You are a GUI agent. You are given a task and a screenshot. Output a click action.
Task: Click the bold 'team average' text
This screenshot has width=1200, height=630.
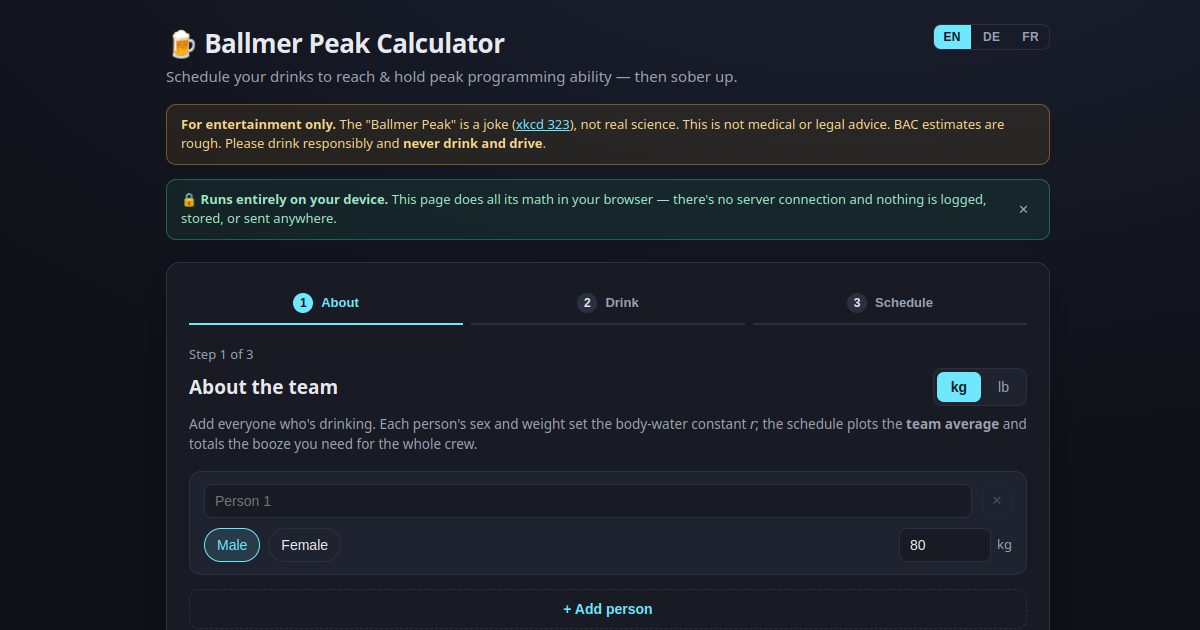point(952,424)
